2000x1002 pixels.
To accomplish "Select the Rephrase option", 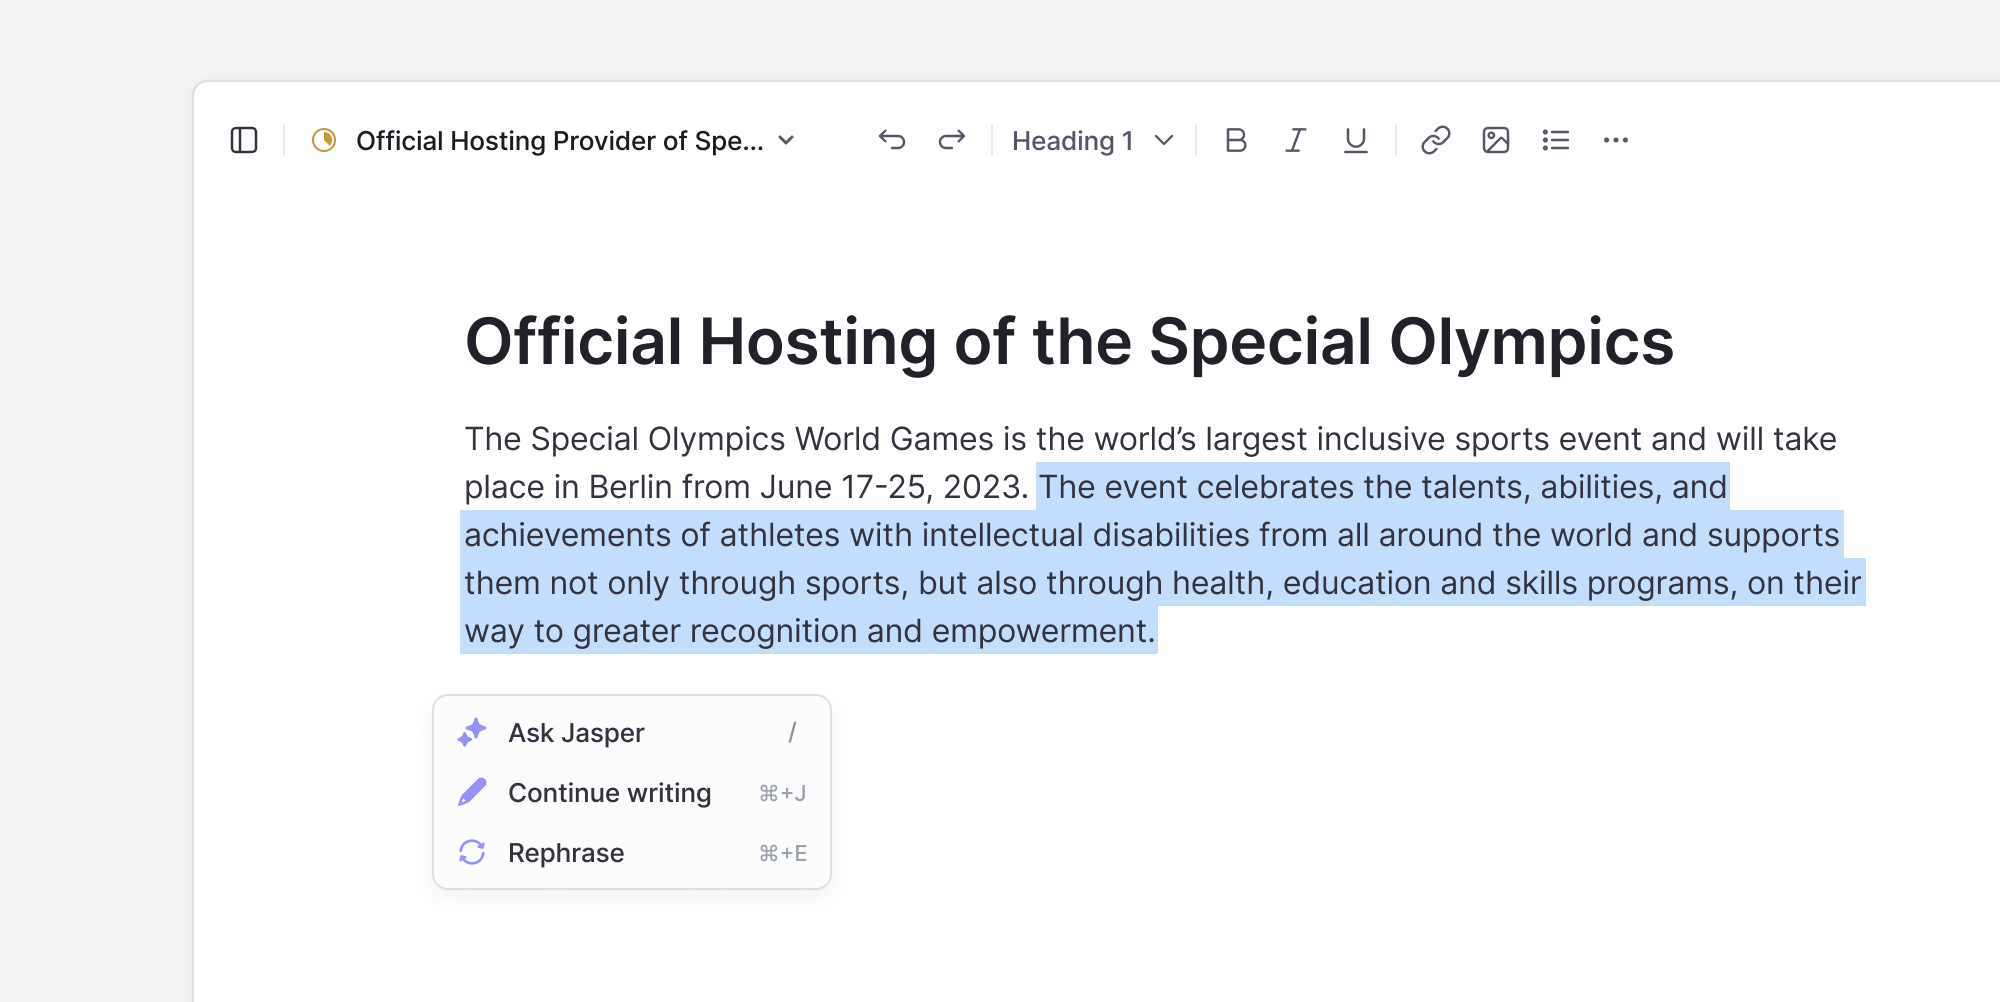I will [x=632, y=853].
